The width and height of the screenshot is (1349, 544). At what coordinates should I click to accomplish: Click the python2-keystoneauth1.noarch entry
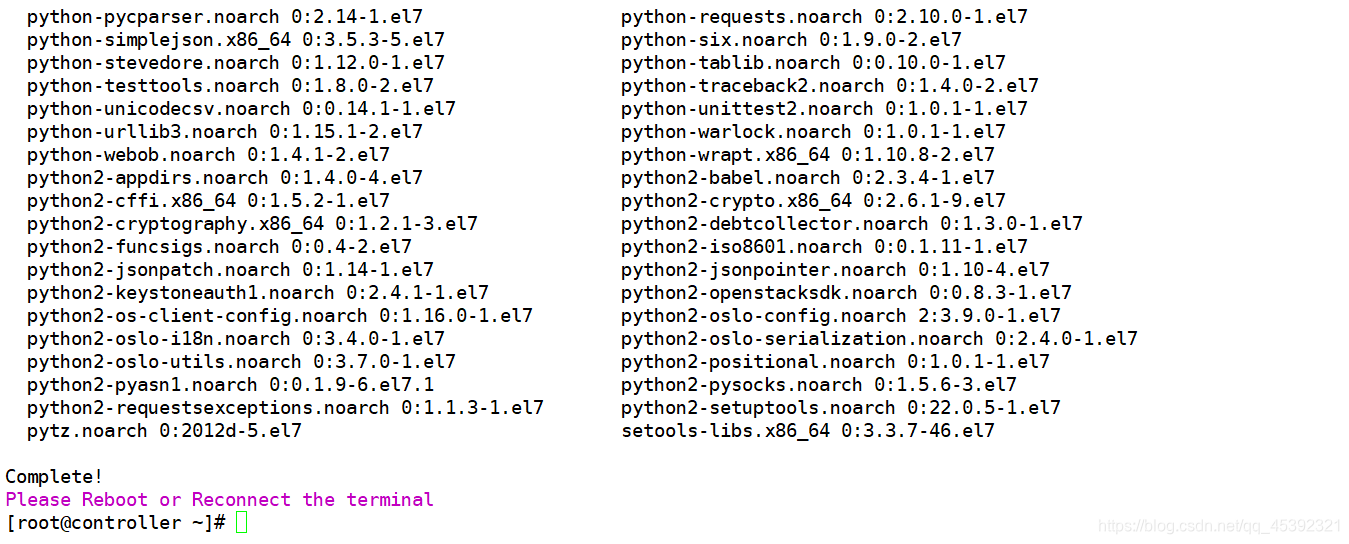[257, 293]
